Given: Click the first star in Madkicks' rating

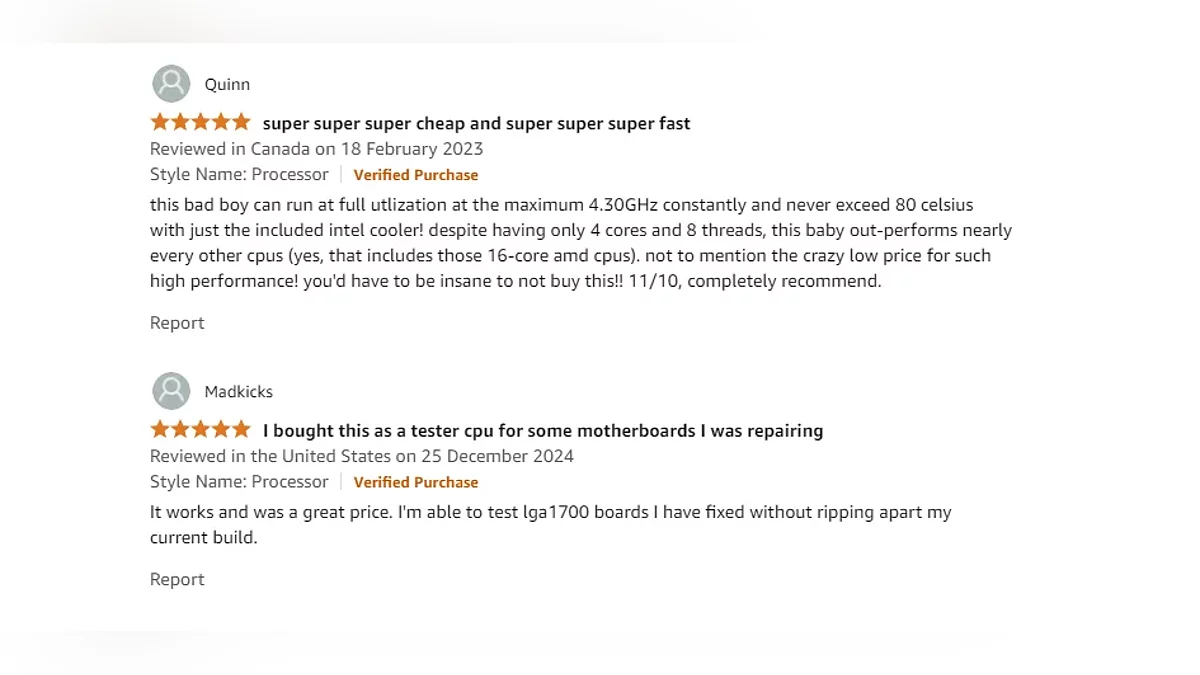Looking at the screenshot, I should coord(160,430).
